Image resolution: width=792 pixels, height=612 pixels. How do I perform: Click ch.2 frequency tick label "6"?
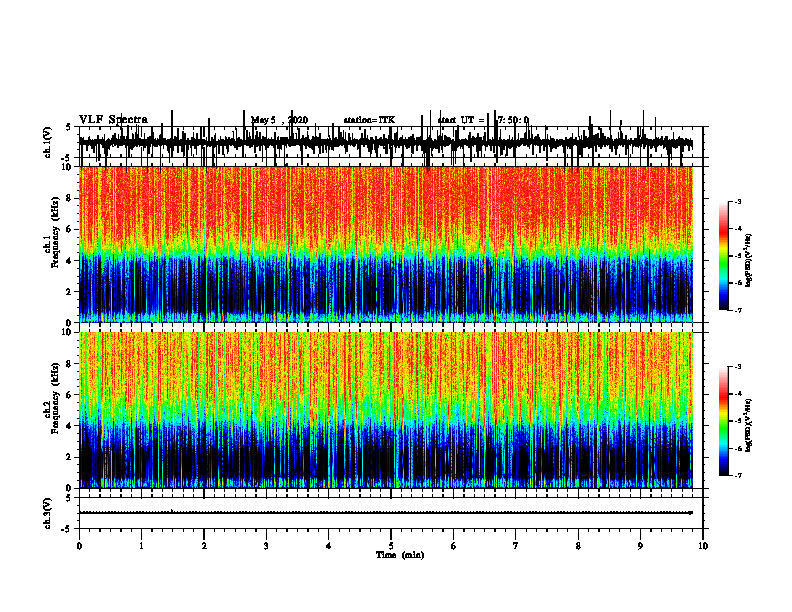click(x=70, y=395)
